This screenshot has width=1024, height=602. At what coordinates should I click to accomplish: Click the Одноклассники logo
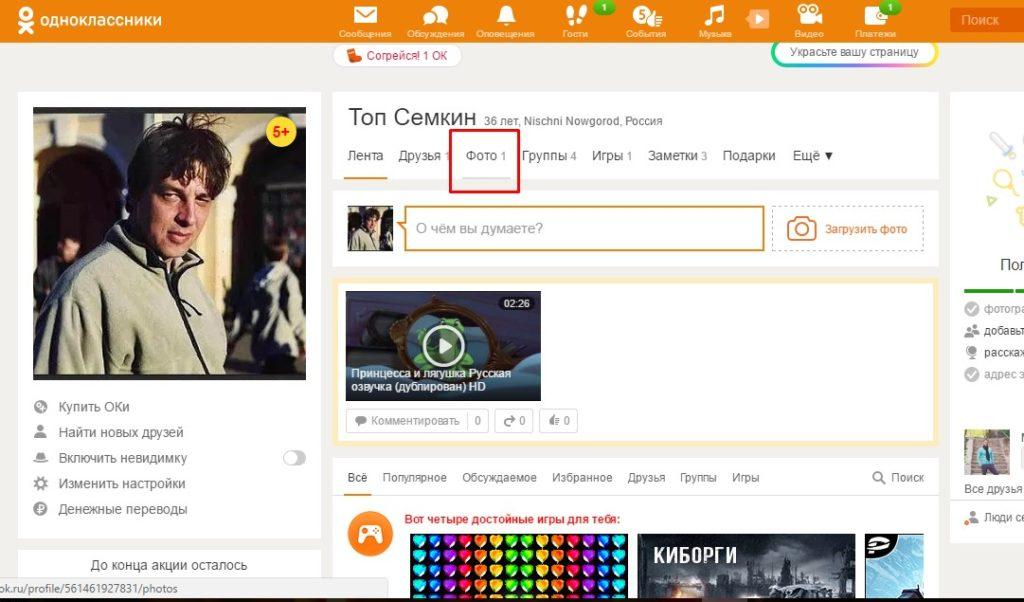point(89,20)
